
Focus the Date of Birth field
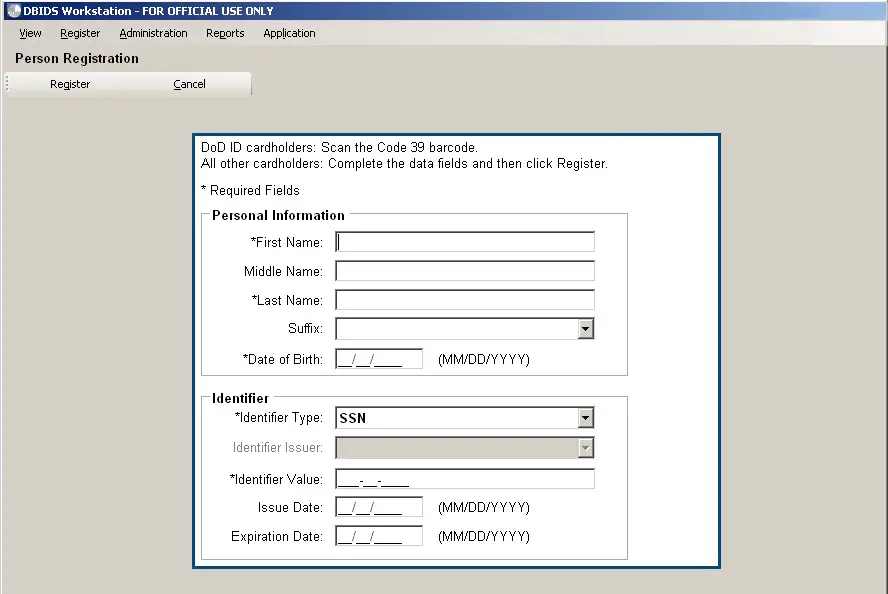point(378,358)
